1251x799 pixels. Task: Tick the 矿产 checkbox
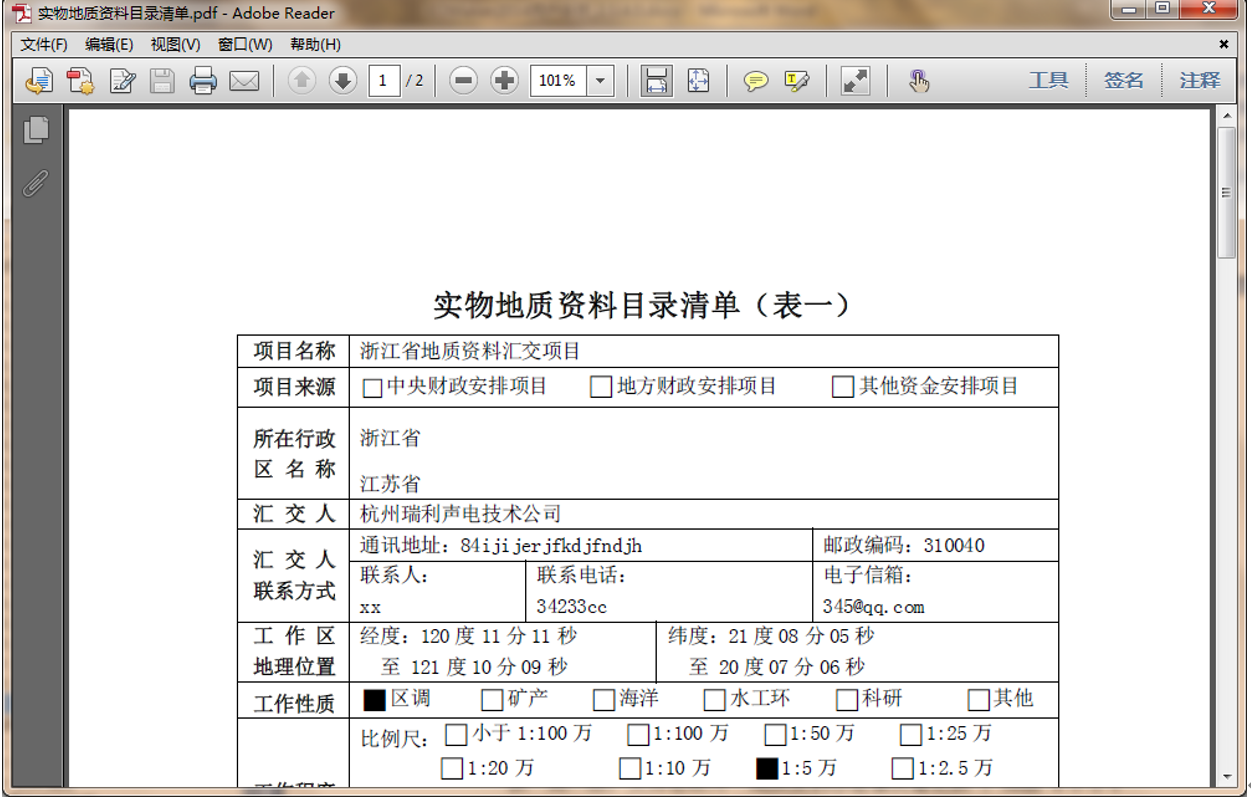492,700
